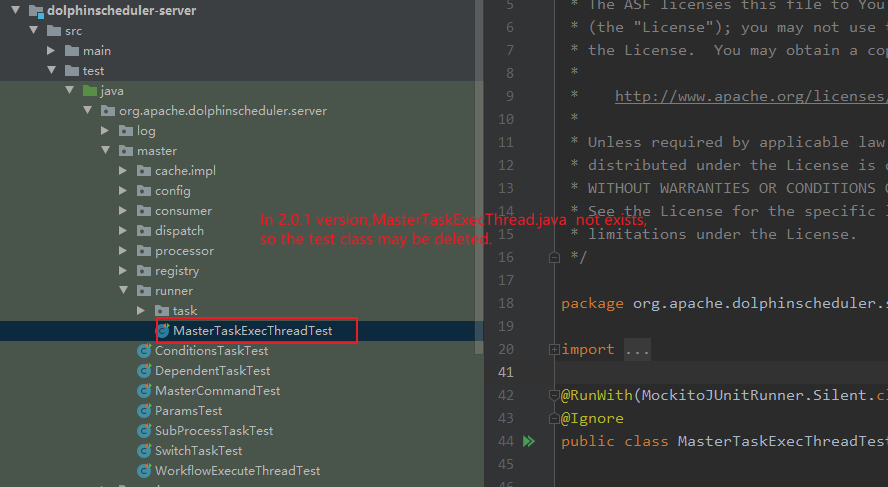Click the config package icon
This screenshot has width=888, height=487.
tap(144, 191)
